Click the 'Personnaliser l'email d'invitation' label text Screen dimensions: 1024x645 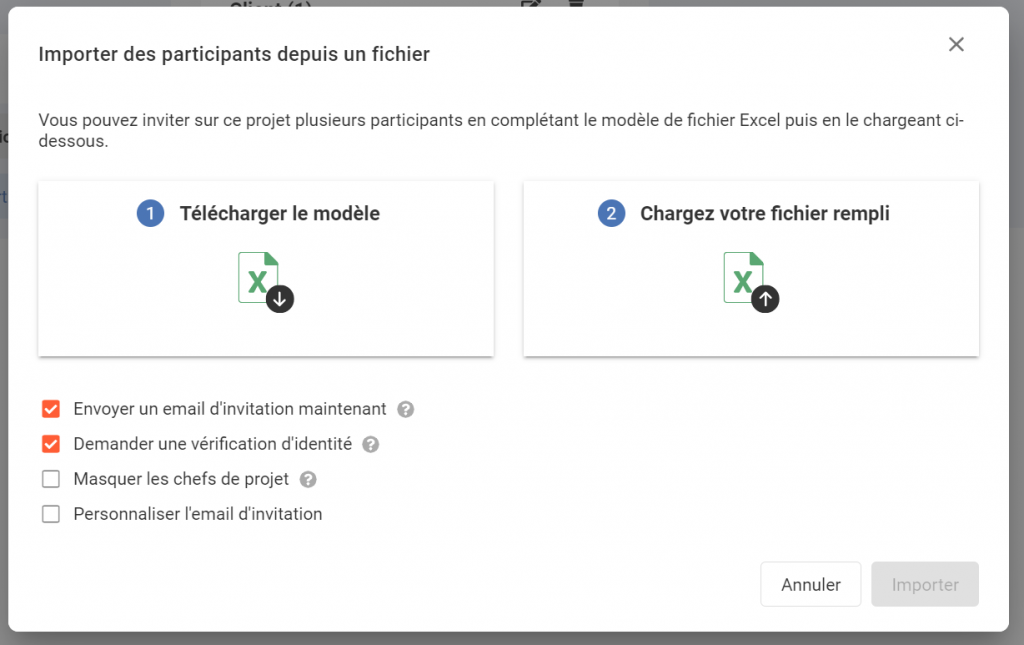(198, 514)
